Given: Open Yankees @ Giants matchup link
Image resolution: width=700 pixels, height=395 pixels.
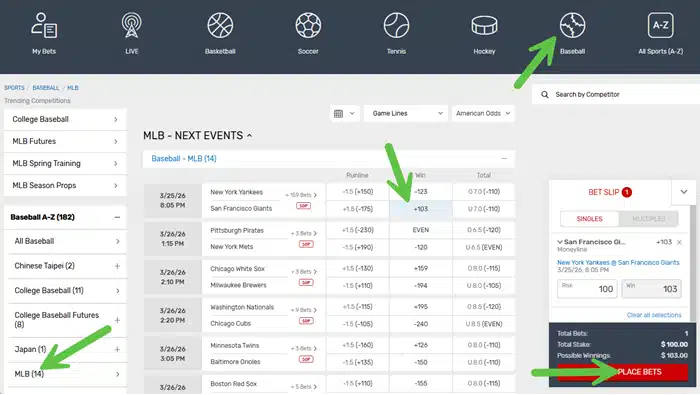Looking at the screenshot, I should (x=618, y=262).
